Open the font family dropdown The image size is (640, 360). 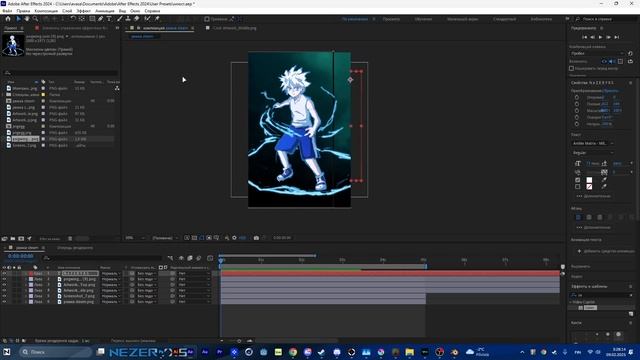[592, 143]
